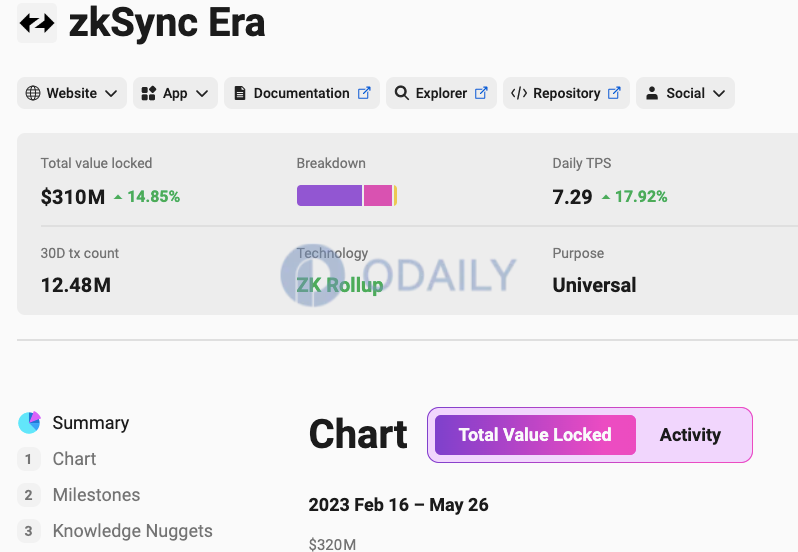Click the Breakdown label
Image resolution: width=798 pixels, height=552 pixels.
point(331,163)
